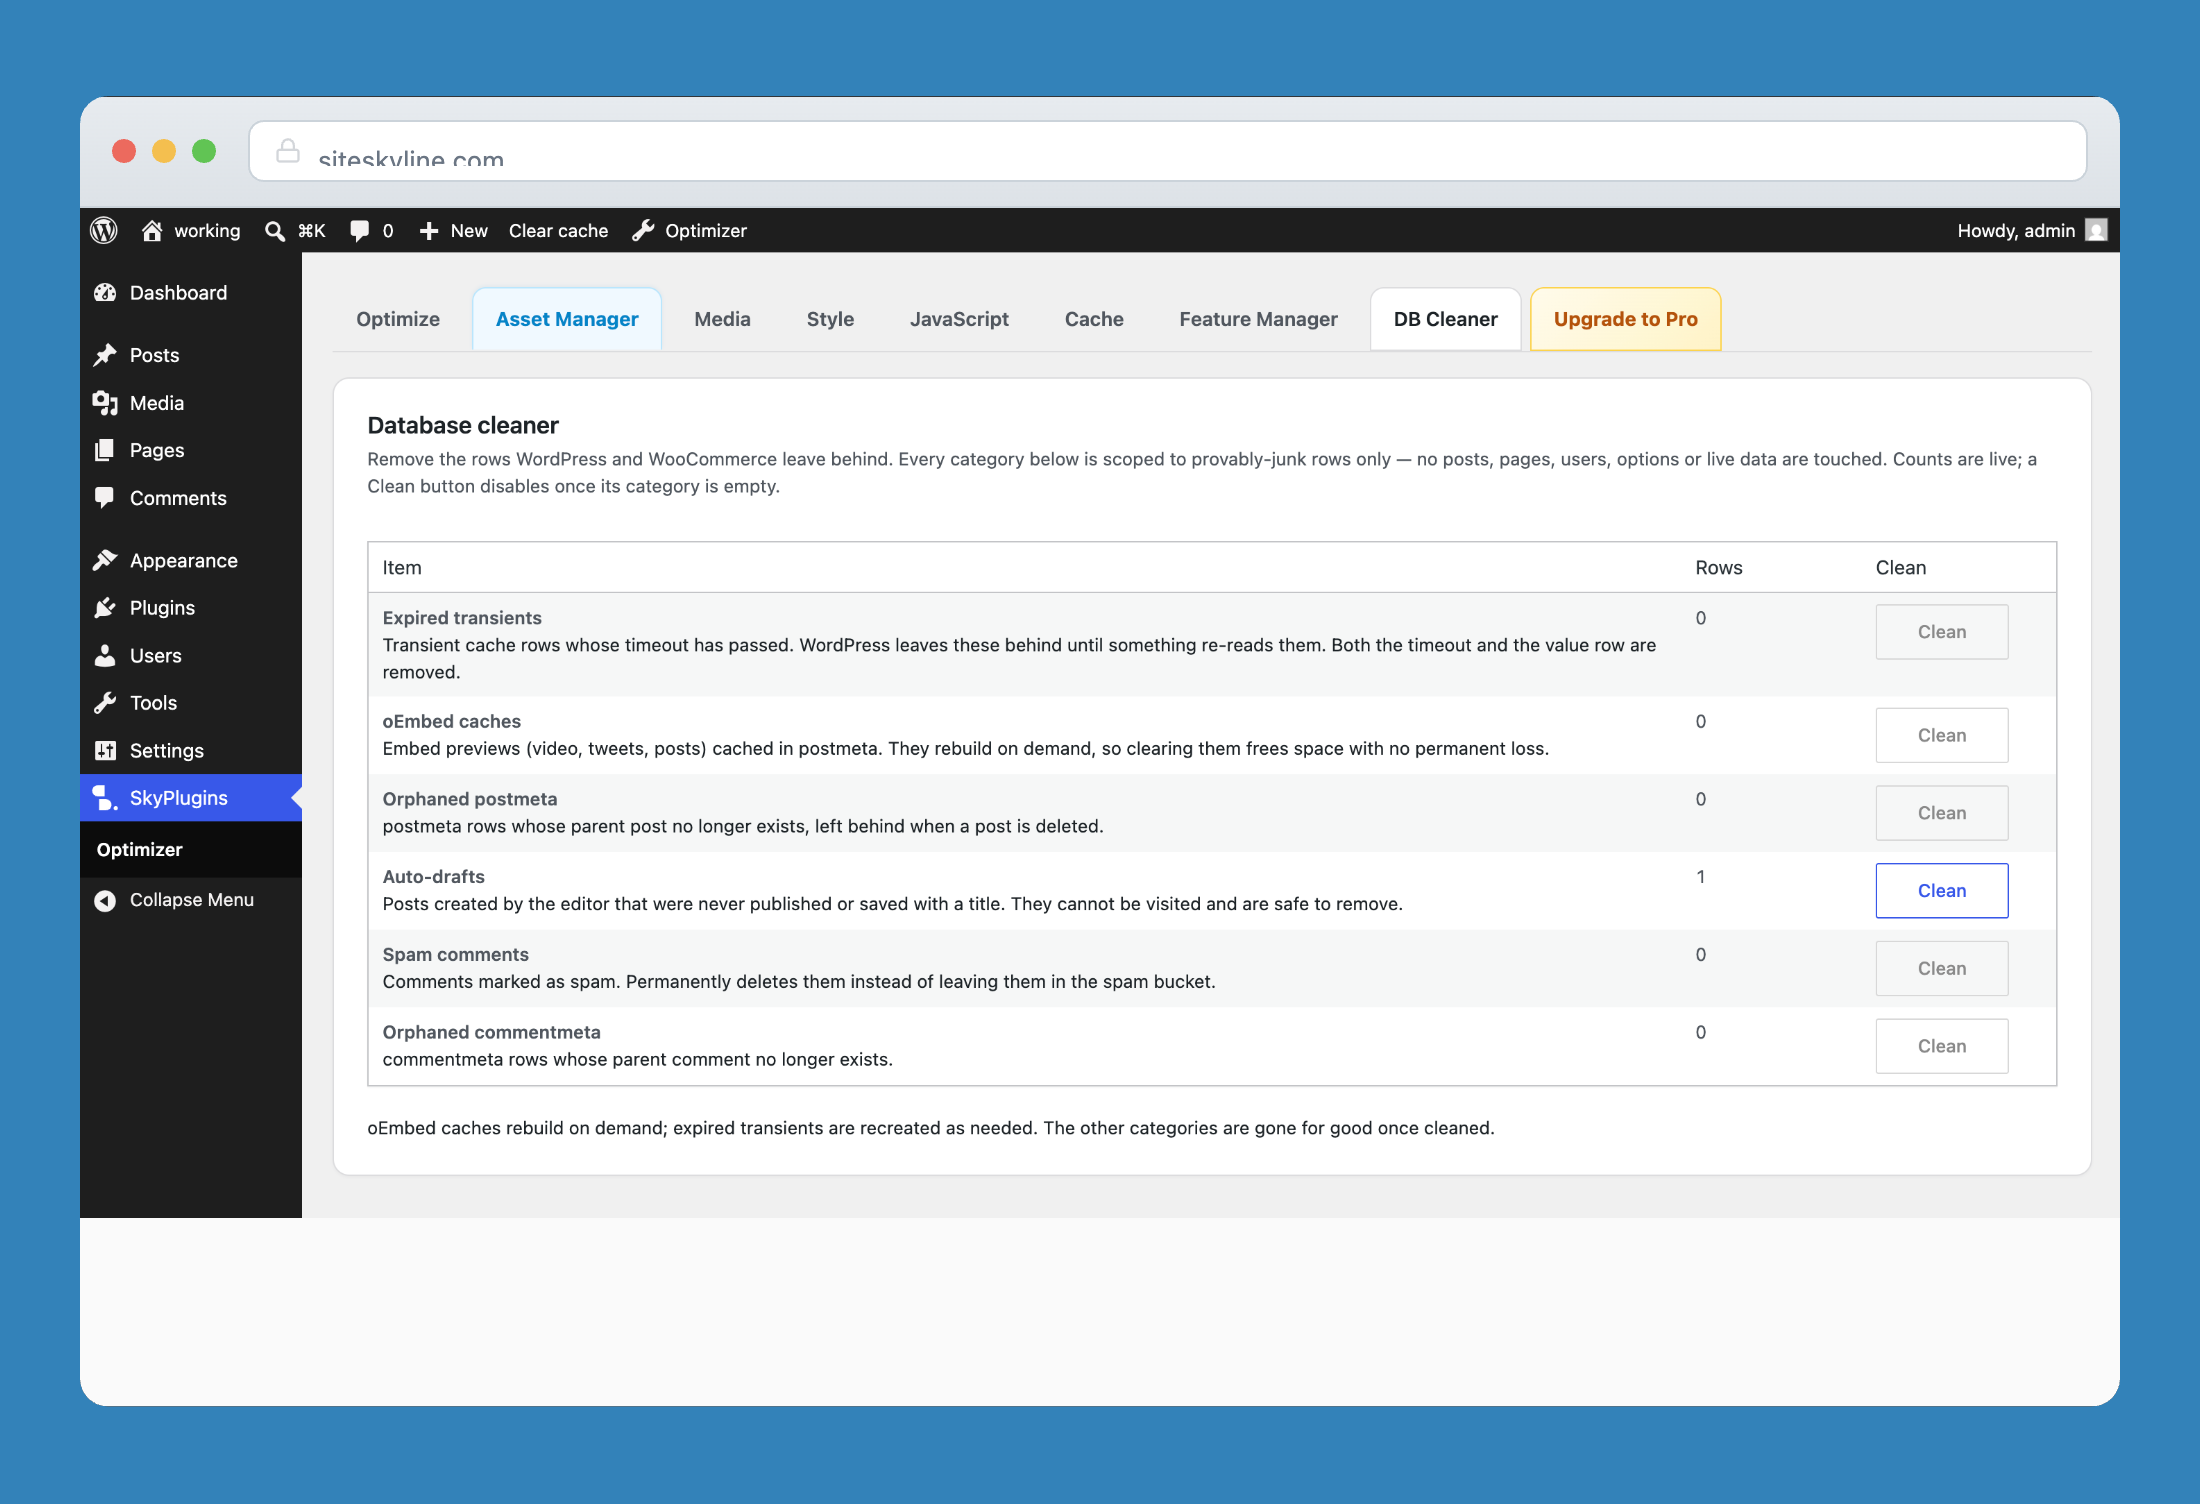Click the Upgrade to Pro tab
Viewport: 2200px width, 1504px height.
pos(1625,319)
